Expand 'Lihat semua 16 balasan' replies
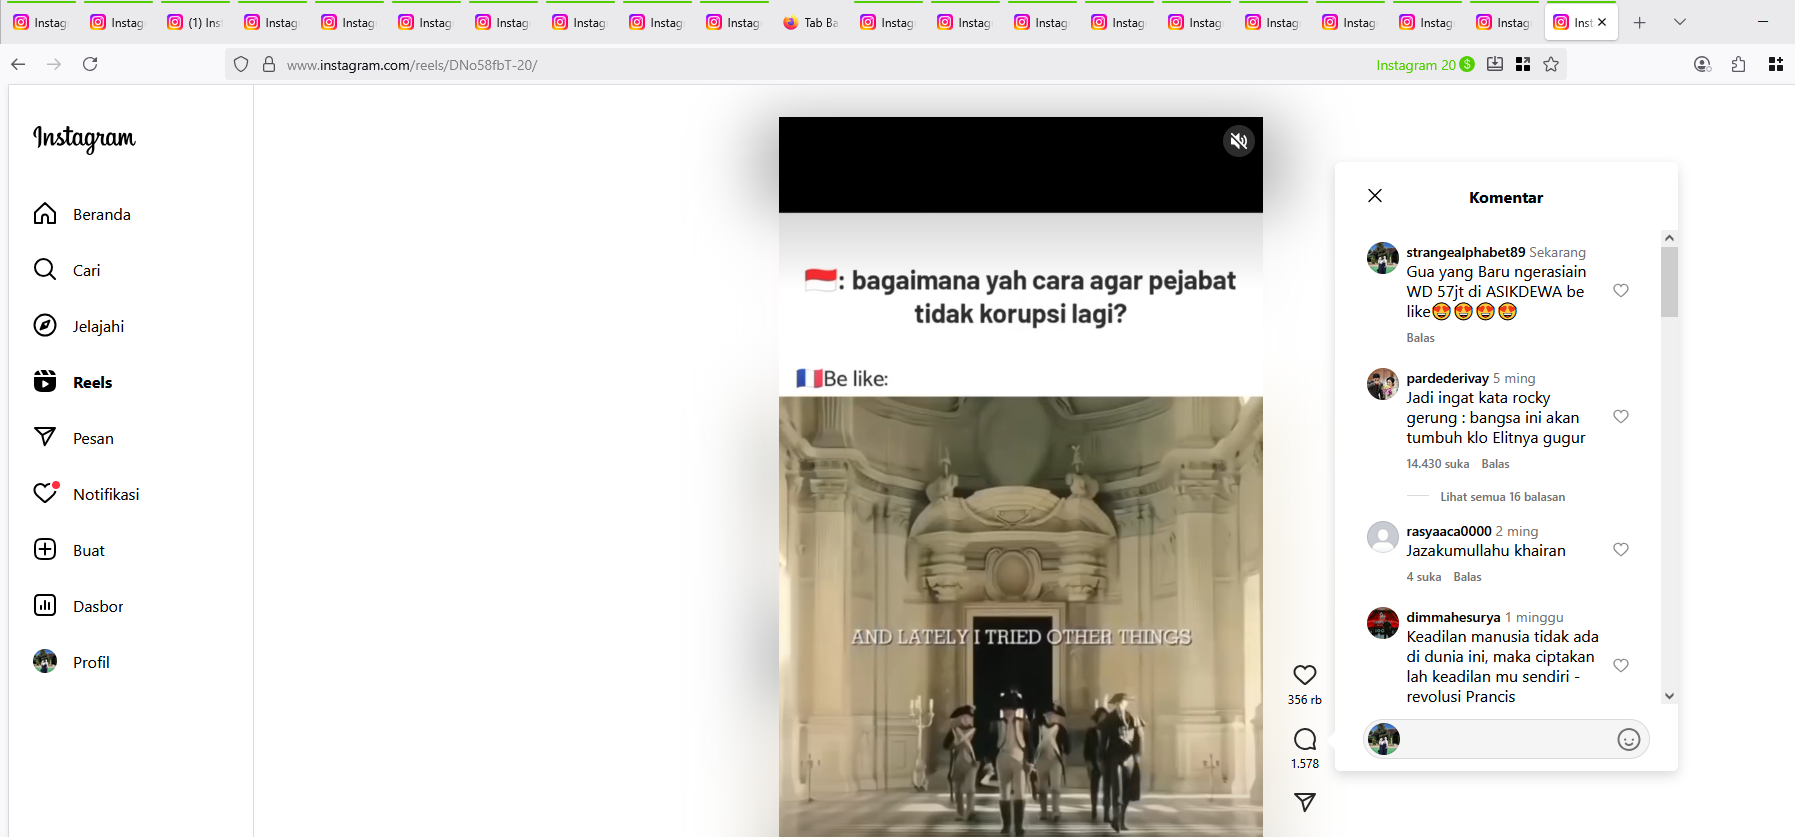Screen dimensions: 1795x837 coord(1502,497)
